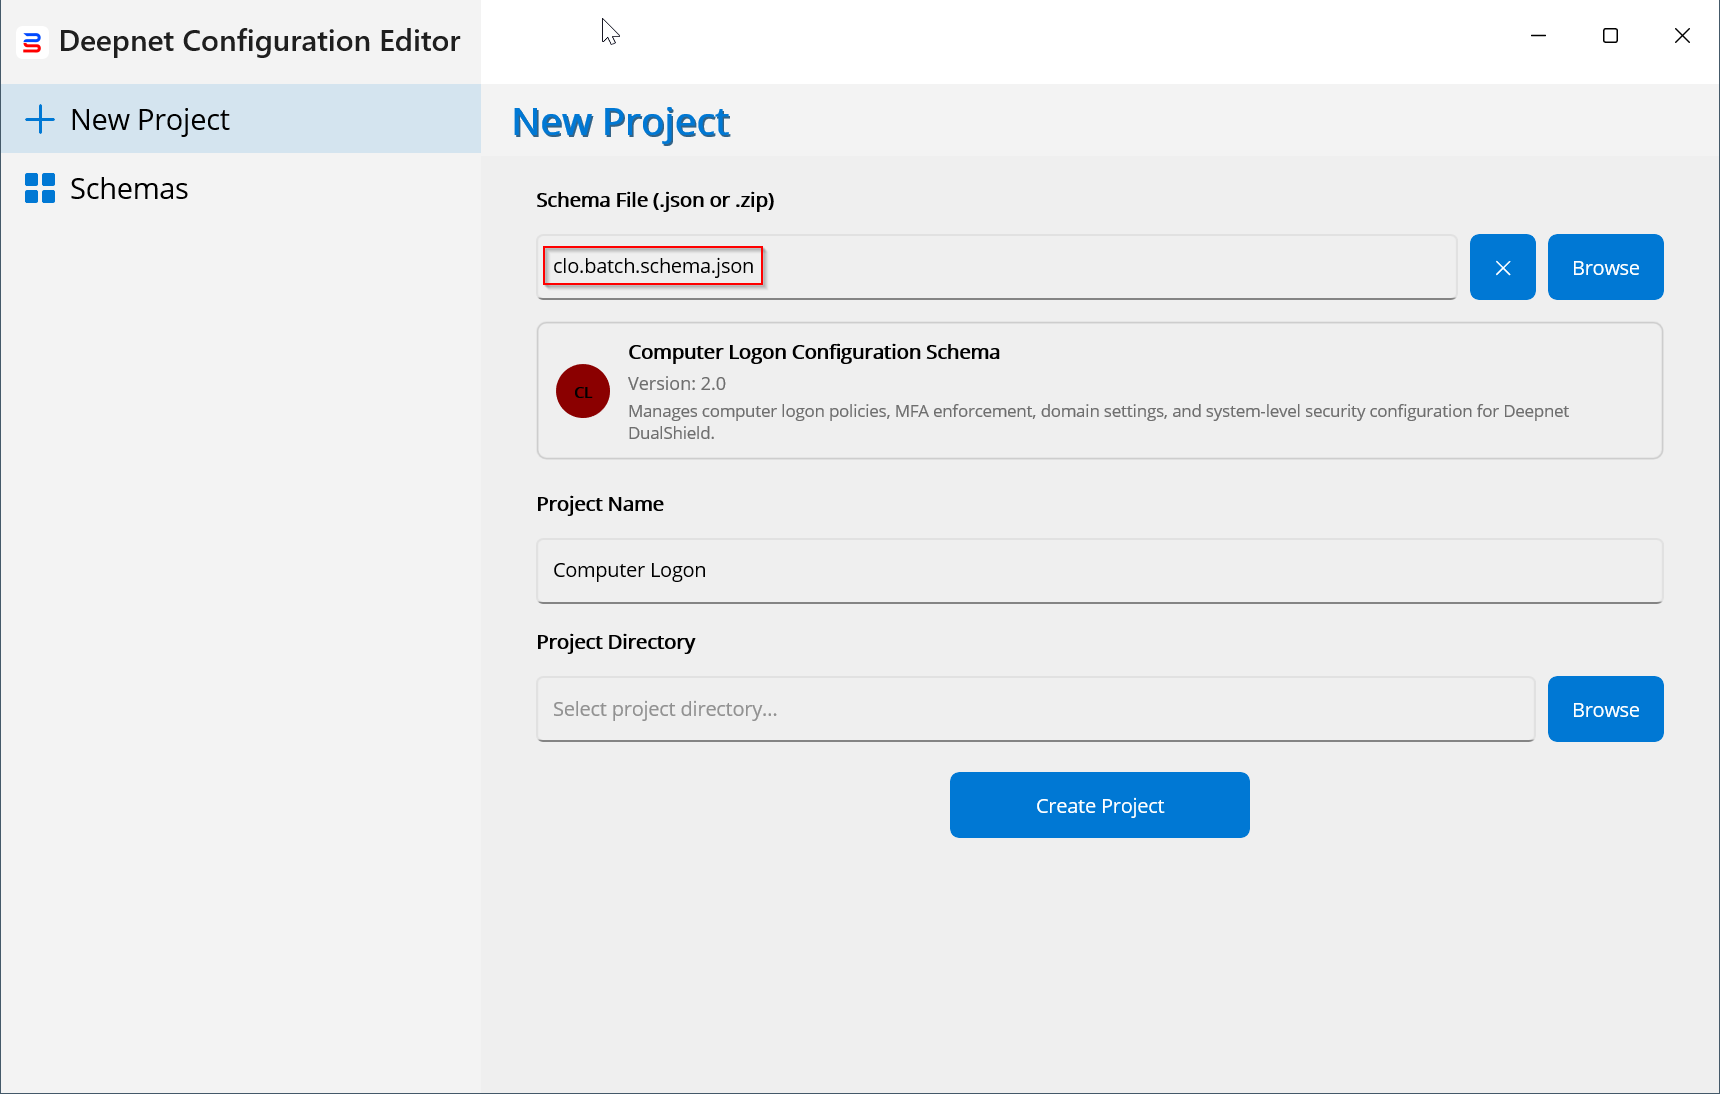Close the Deepnet Configuration Editor window
This screenshot has width=1720, height=1094.
tap(1682, 36)
